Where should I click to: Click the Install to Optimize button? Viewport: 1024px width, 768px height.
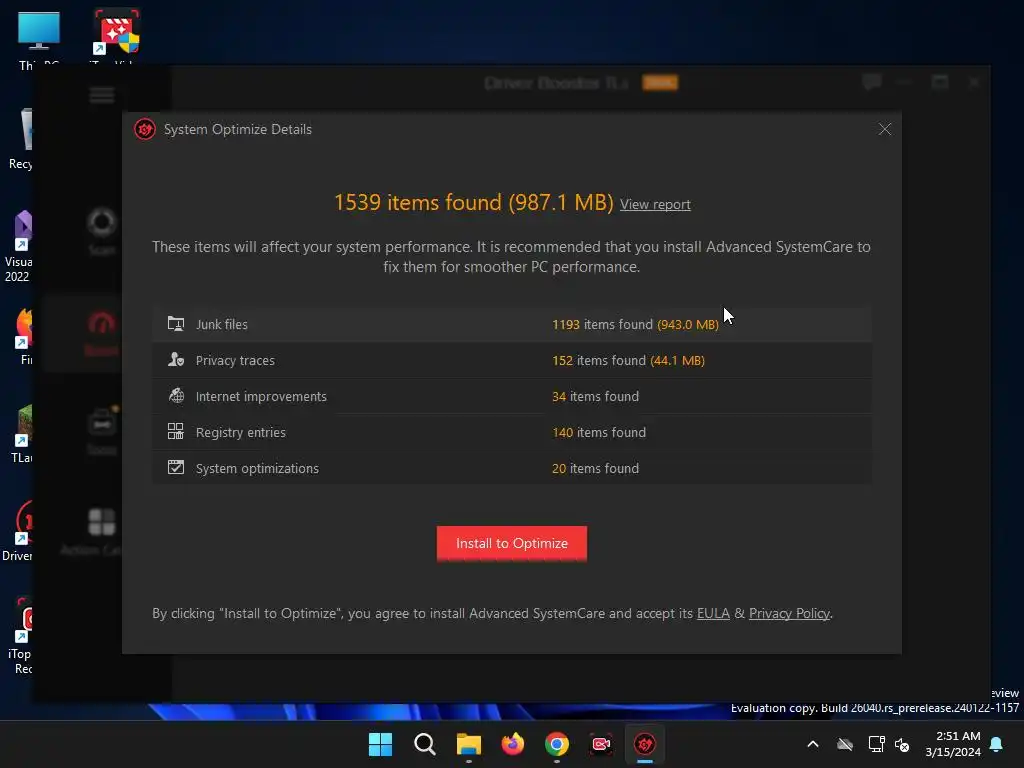tap(511, 543)
